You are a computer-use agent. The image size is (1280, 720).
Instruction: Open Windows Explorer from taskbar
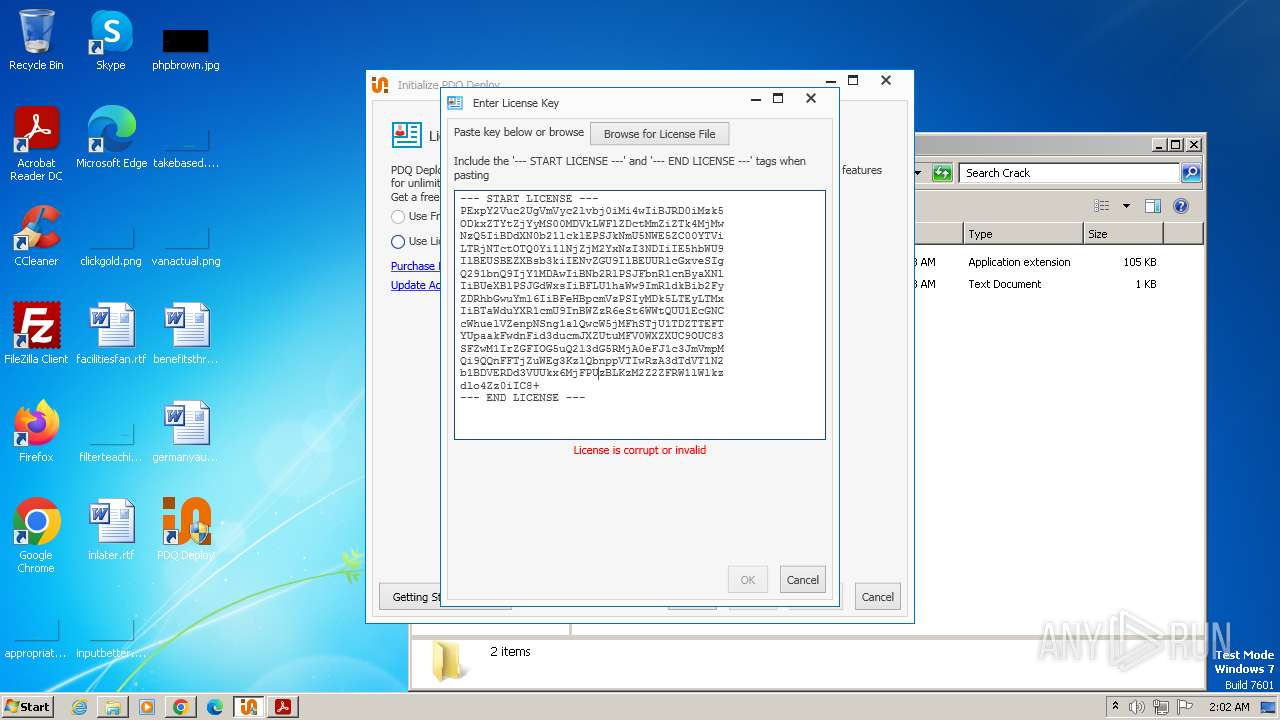pos(113,707)
